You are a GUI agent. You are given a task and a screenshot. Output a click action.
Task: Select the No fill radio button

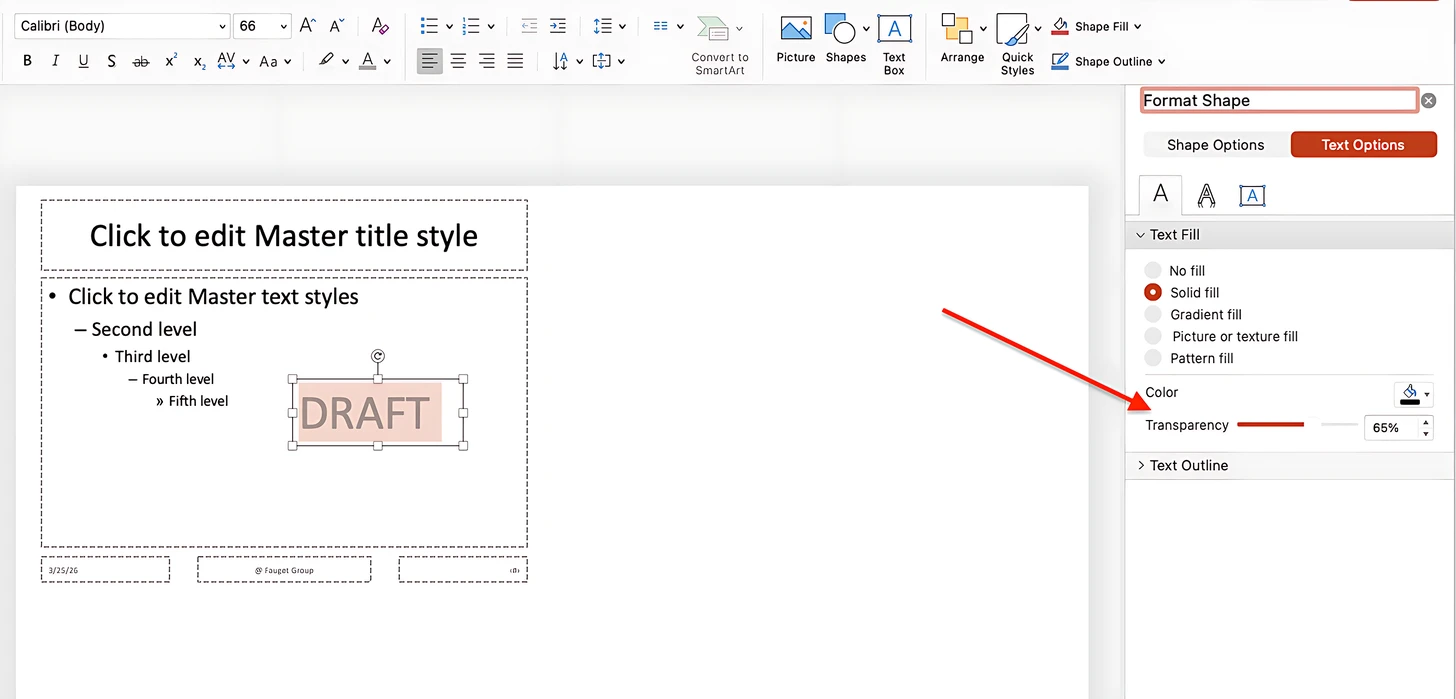pyautogui.click(x=1153, y=271)
